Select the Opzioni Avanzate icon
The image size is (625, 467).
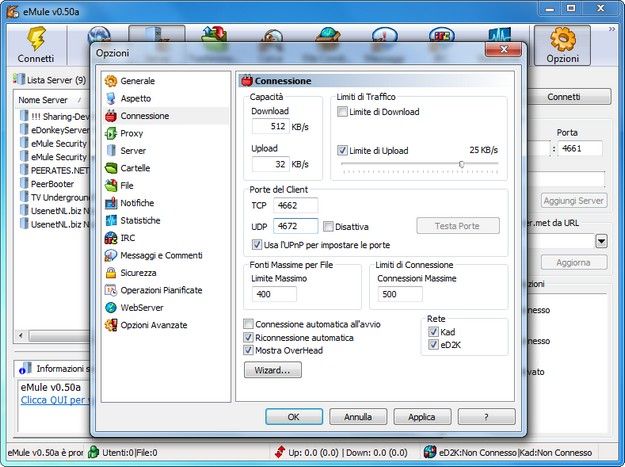point(111,325)
